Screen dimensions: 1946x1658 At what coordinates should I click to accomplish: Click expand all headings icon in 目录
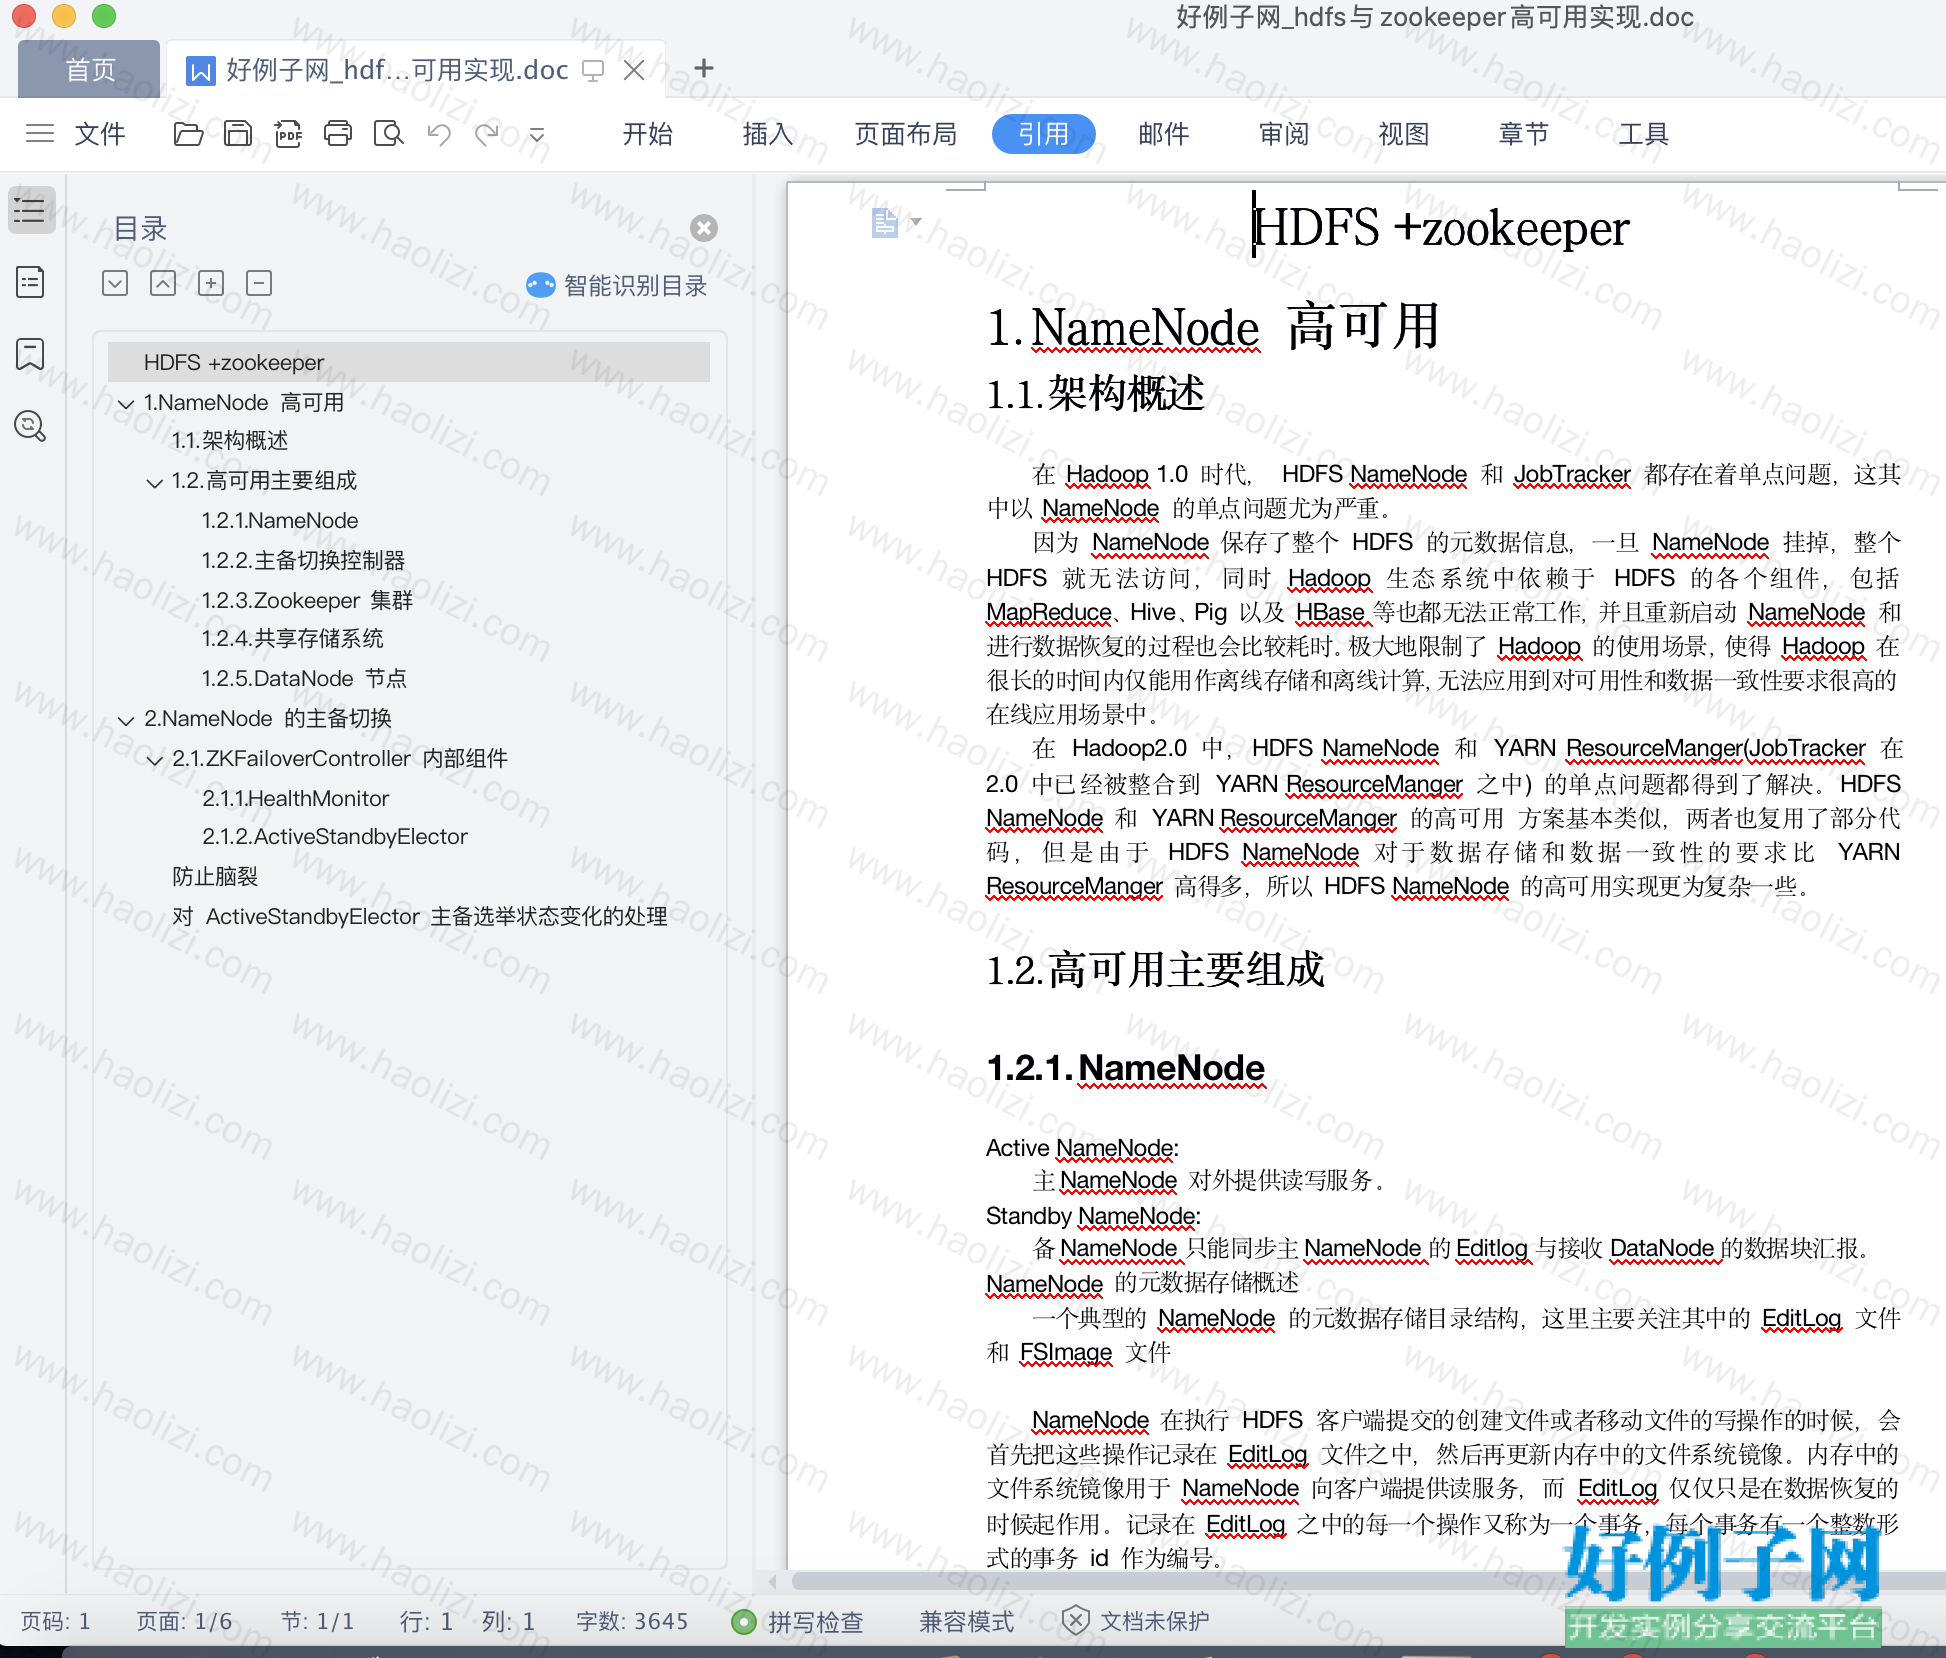[x=115, y=283]
